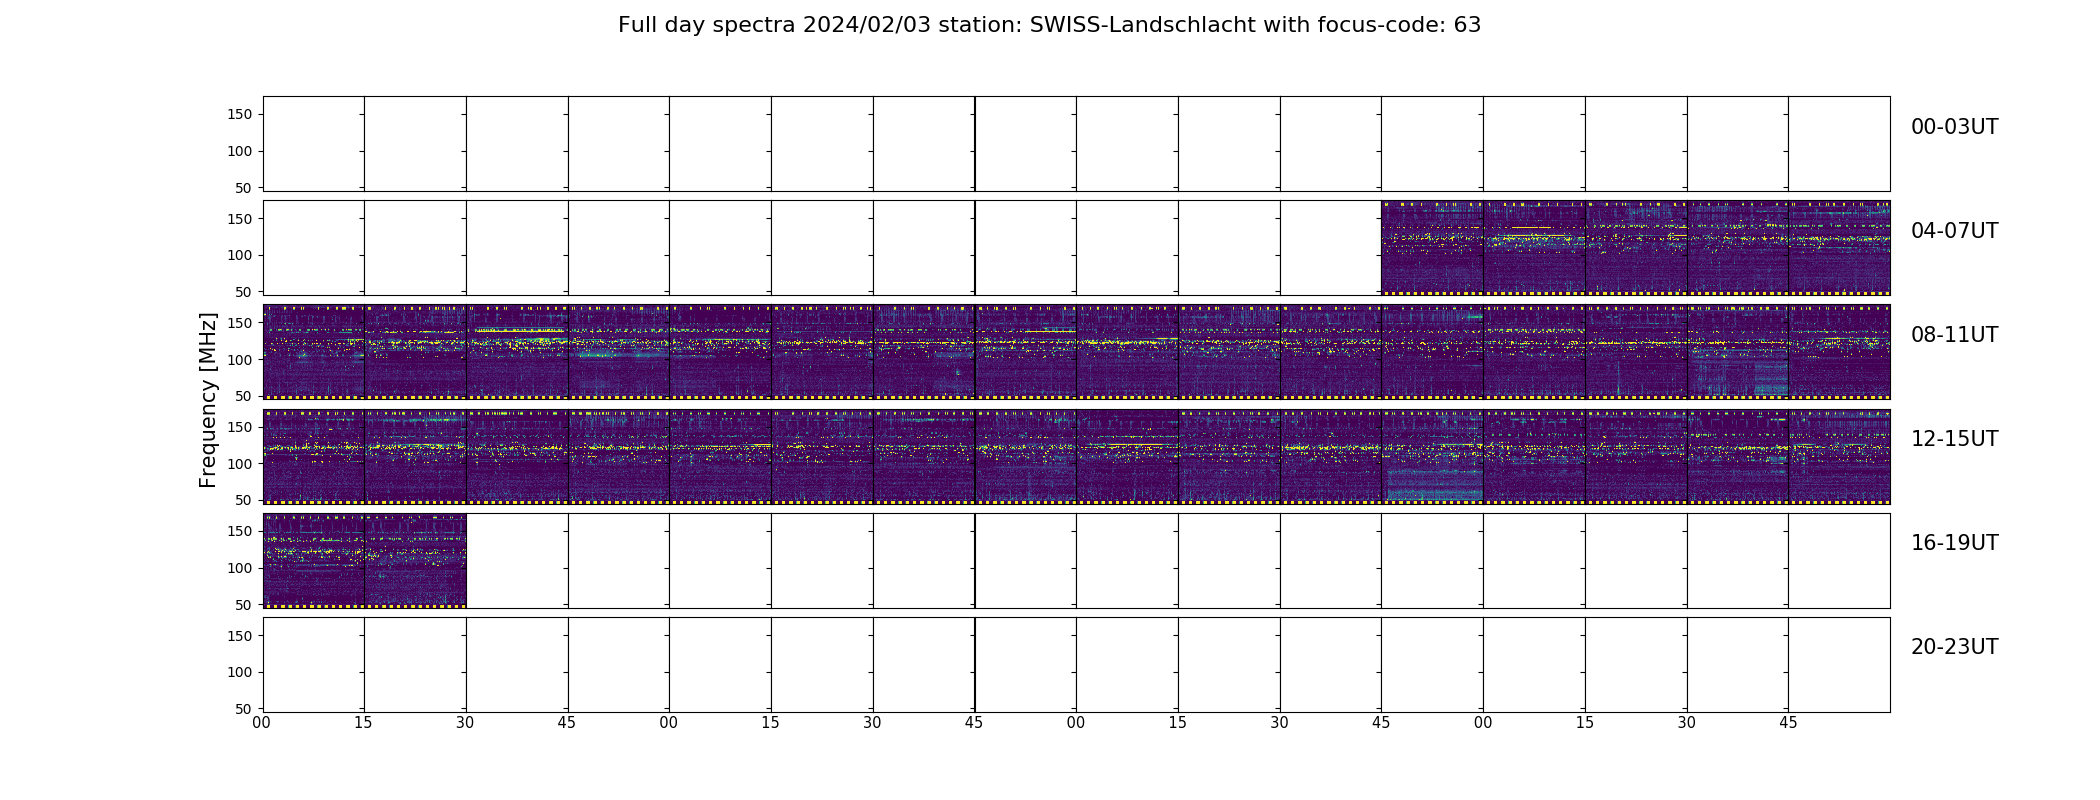Click the figure title mentioning SWISS-Landschlacht
Image resolution: width=2100 pixels, height=800 pixels.
(1049, 25)
